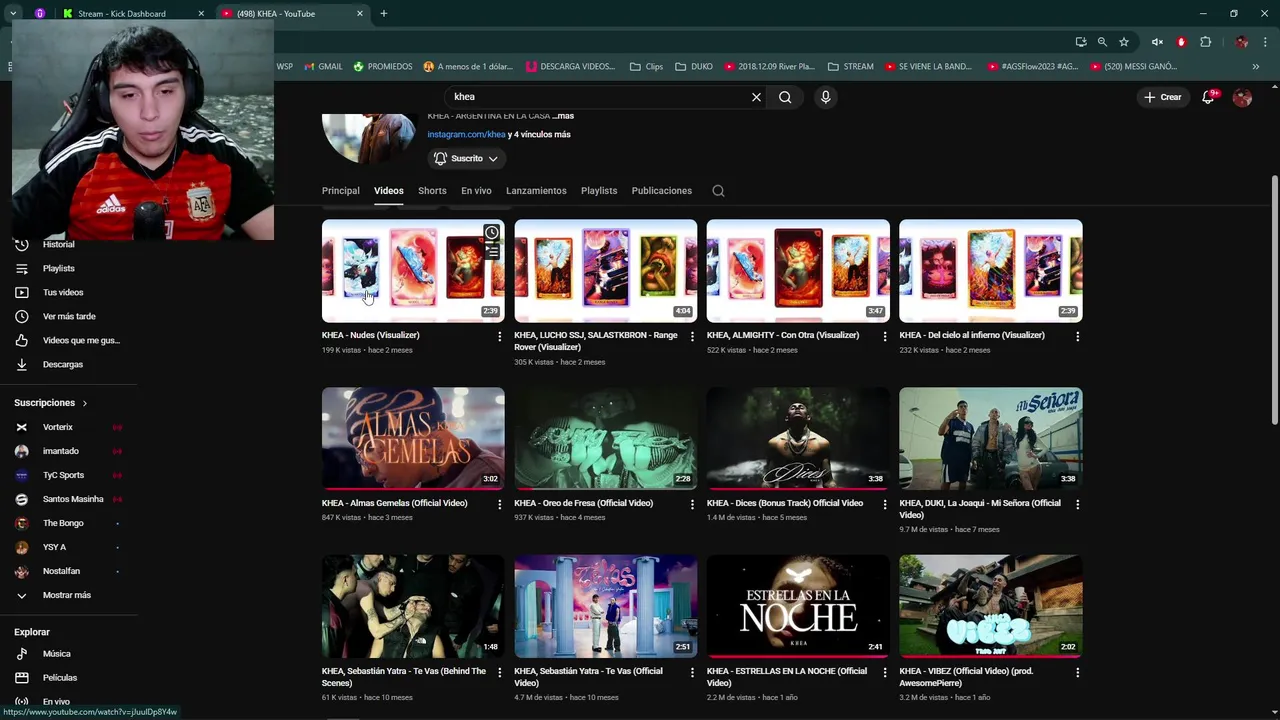Screen dimensions: 1280x720
Task: Clear the search box with the X icon
Action: click(756, 97)
